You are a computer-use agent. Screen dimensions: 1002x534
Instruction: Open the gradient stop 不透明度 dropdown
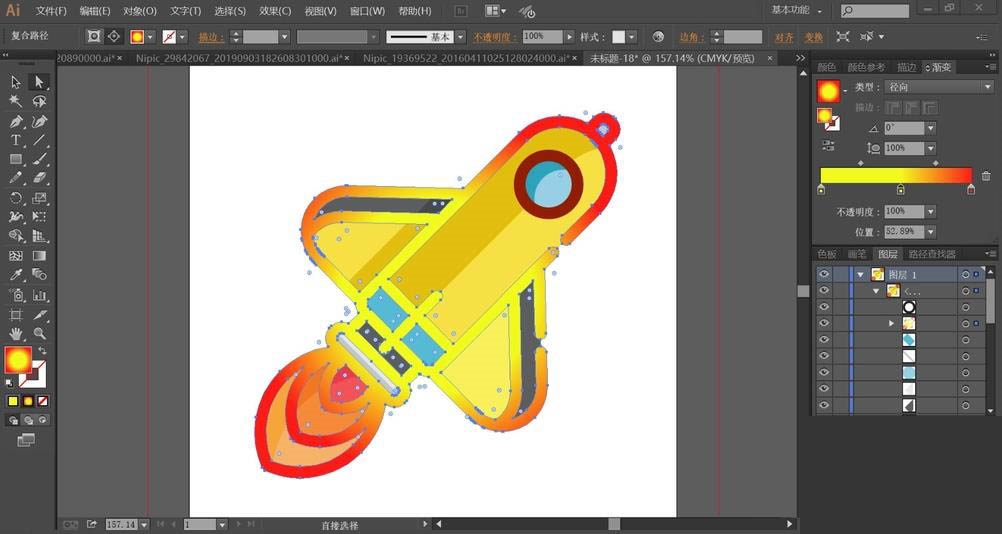pyautogui.click(x=930, y=211)
